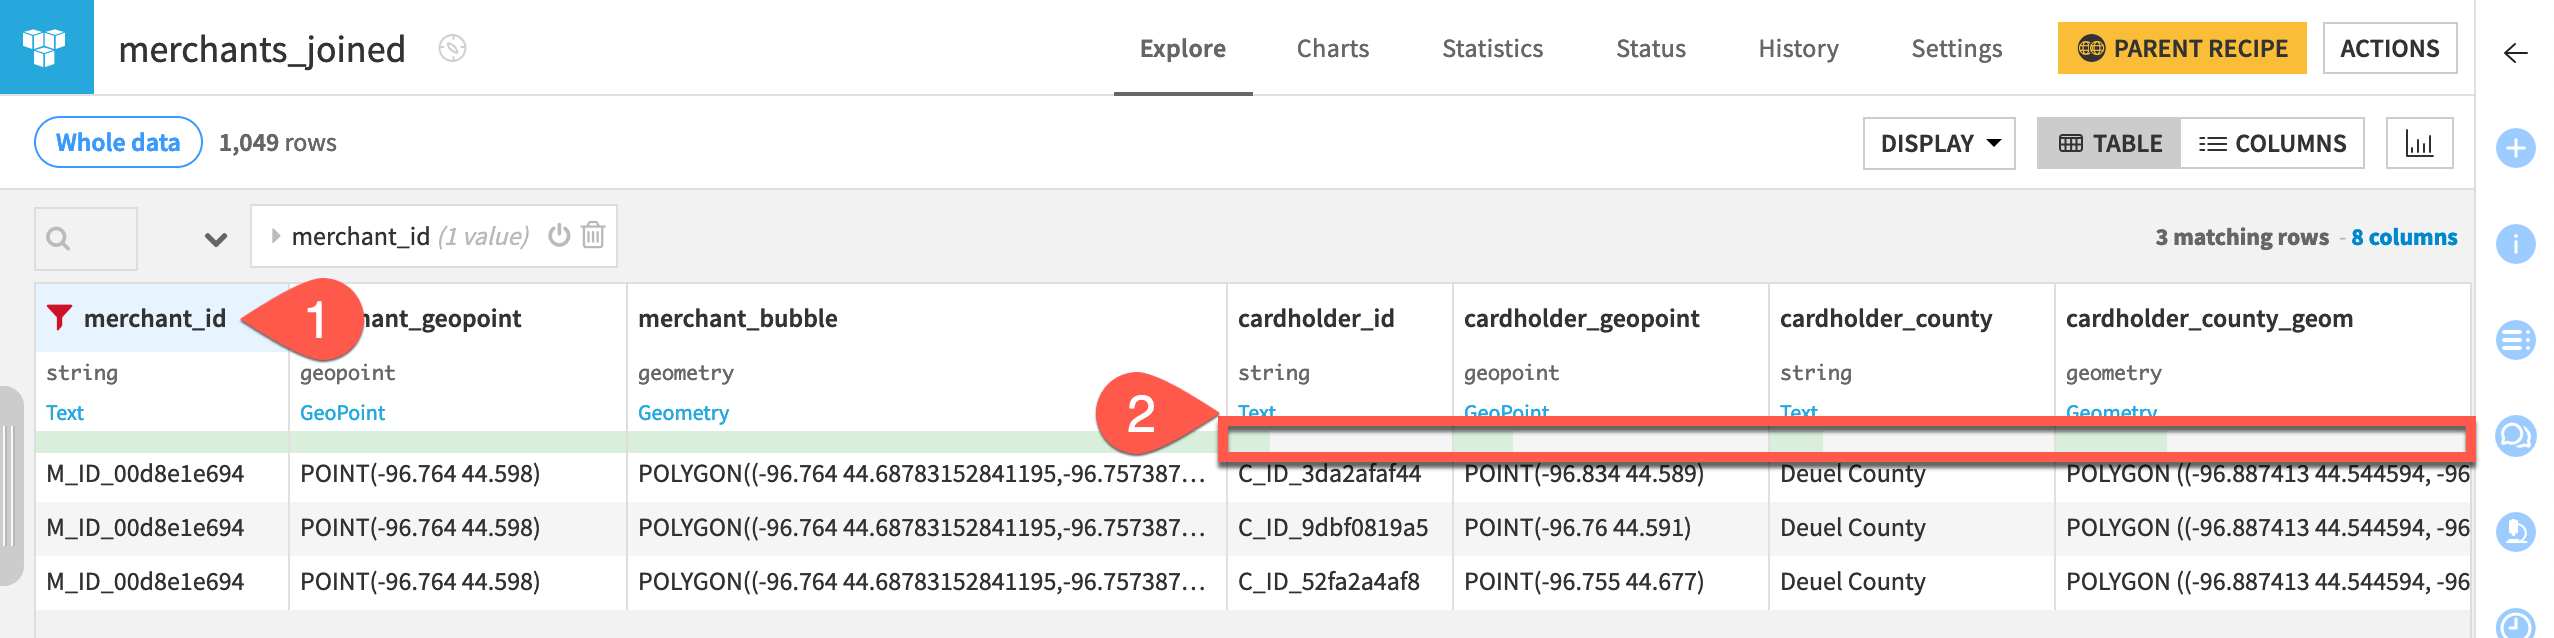Image resolution: width=2554 pixels, height=638 pixels.
Task: Click the back arrow in right panel
Action: click(x=2515, y=53)
